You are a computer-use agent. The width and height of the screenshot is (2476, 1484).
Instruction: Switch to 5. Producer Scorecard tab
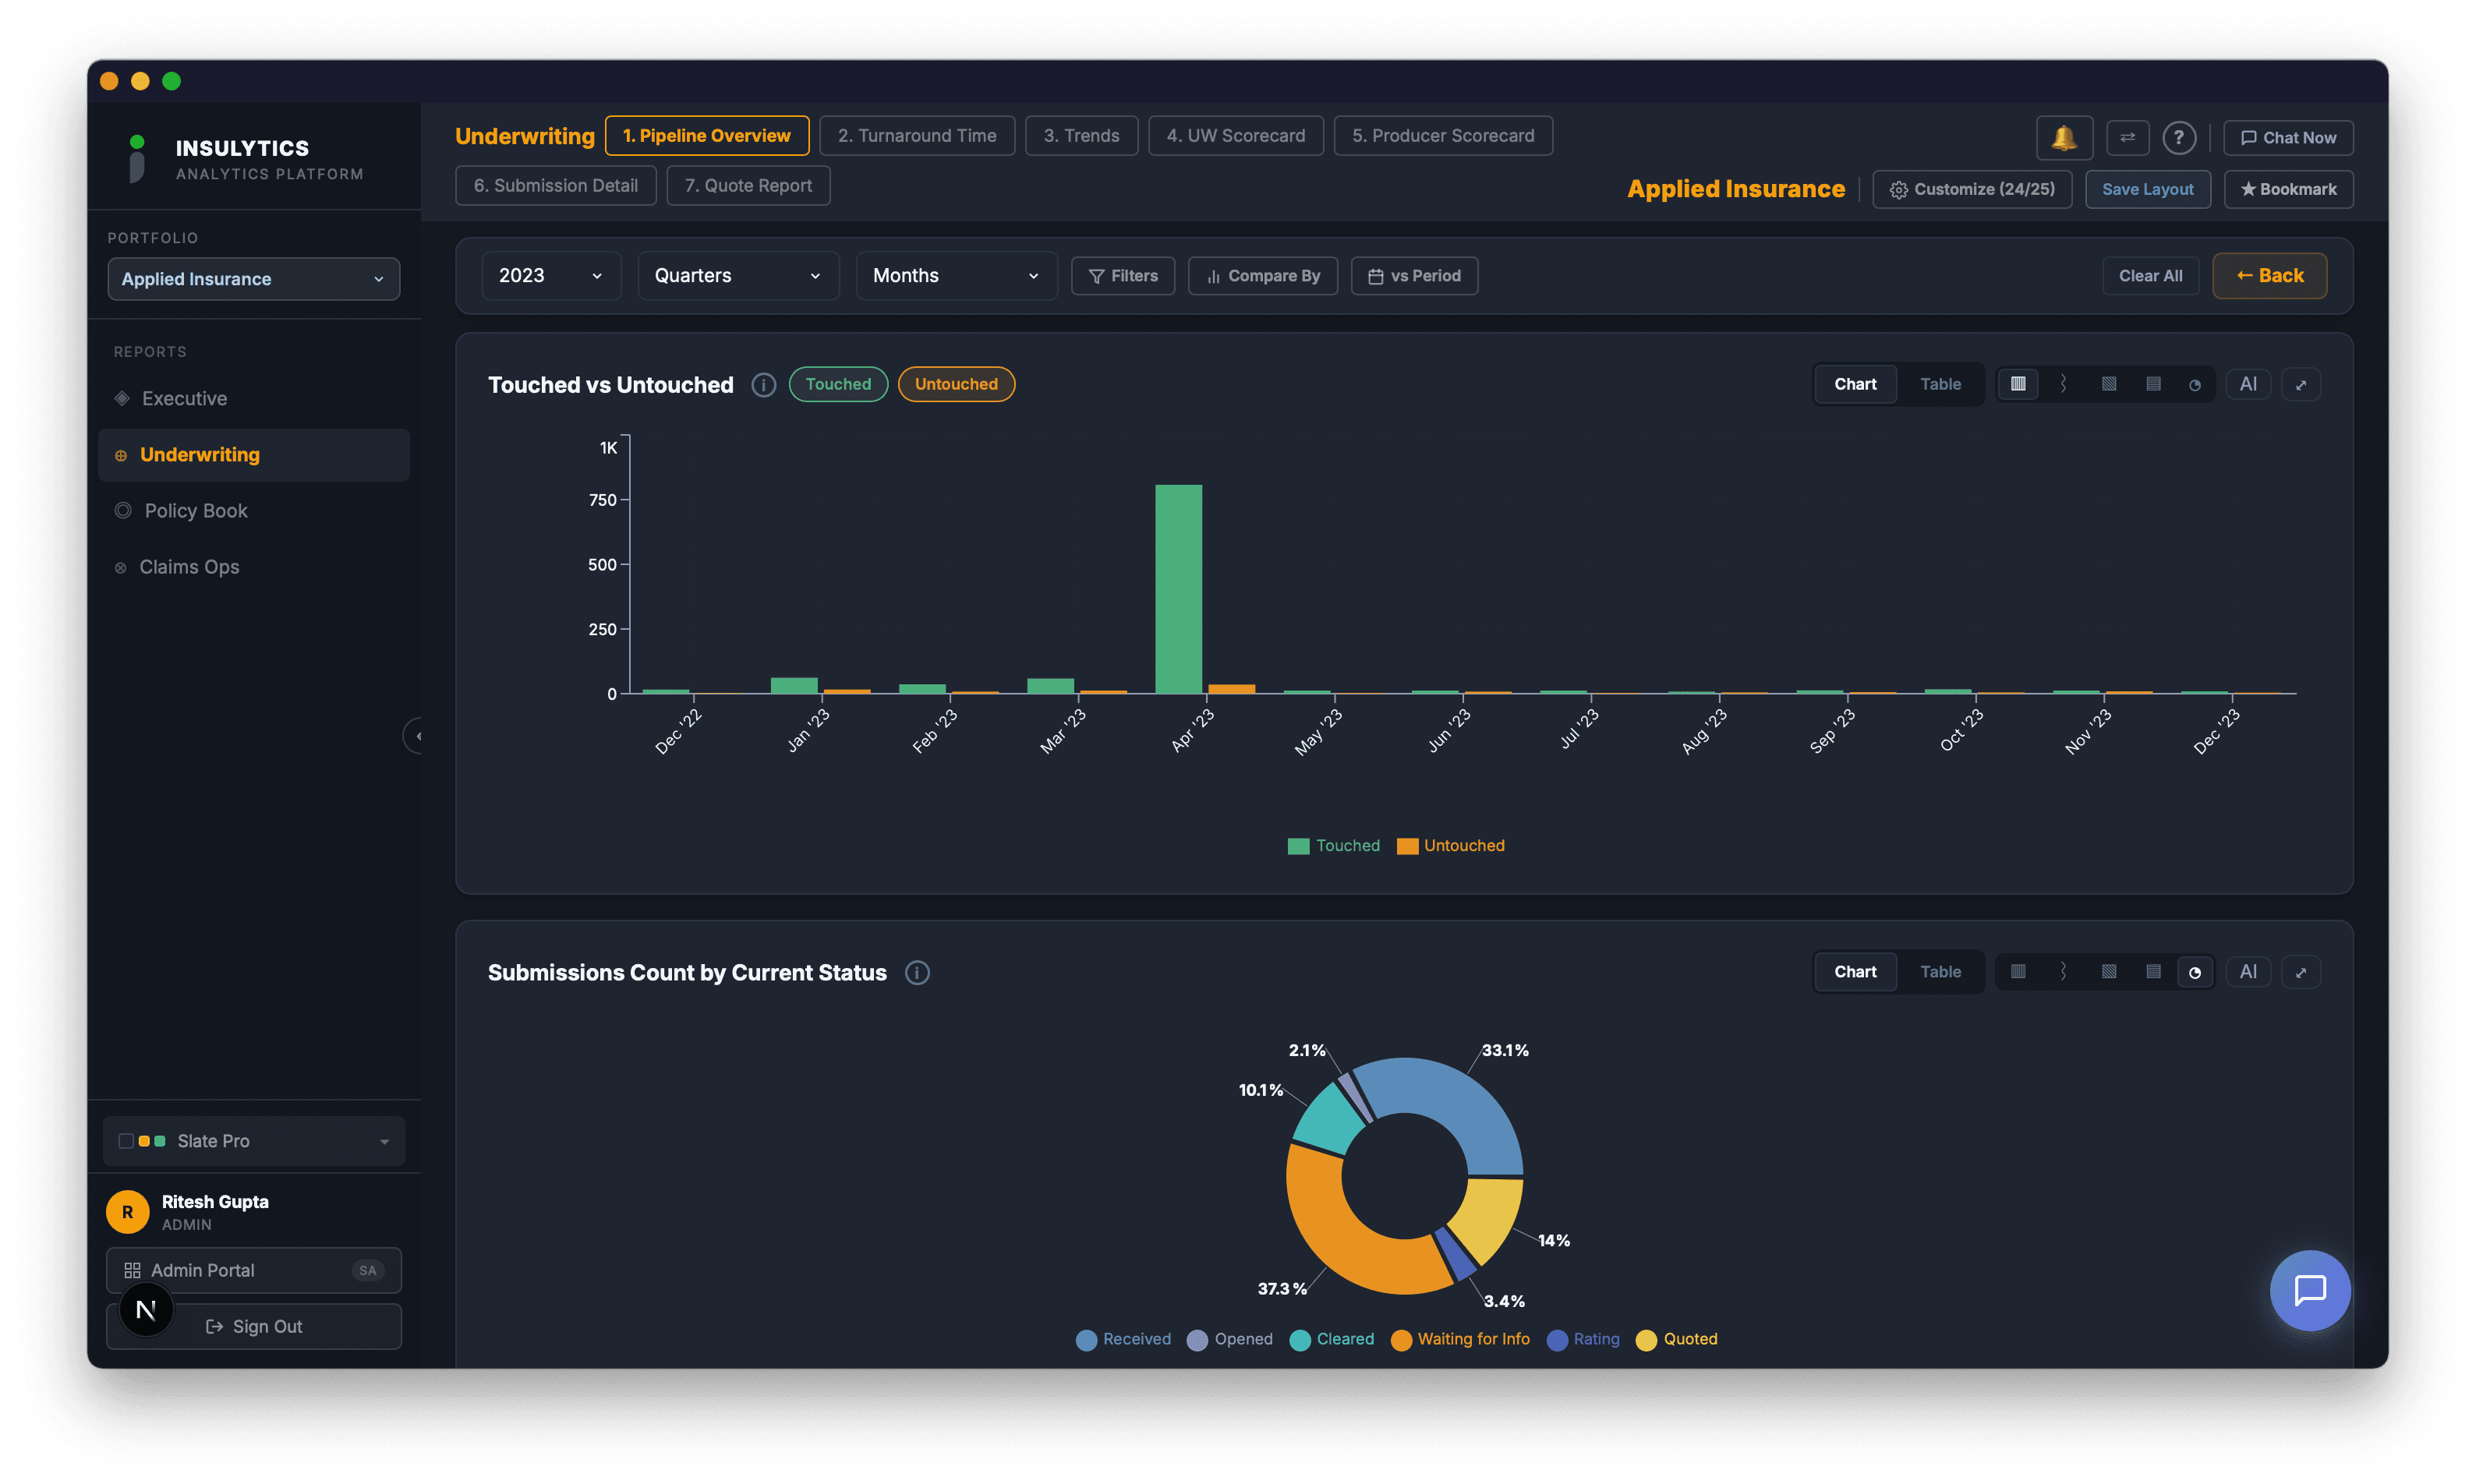1443,136
